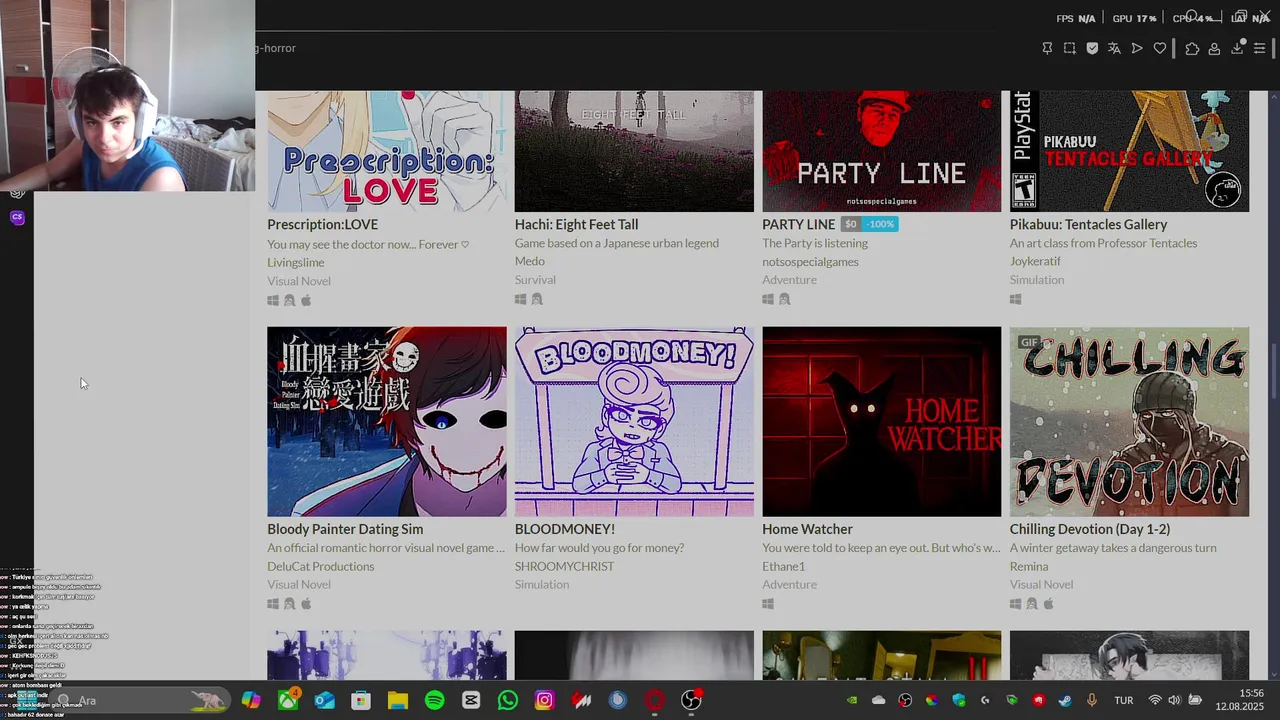Click the snapshot selection icon in toolbar
Viewport: 1280px width, 720px height.
(x=1070, y=48)
